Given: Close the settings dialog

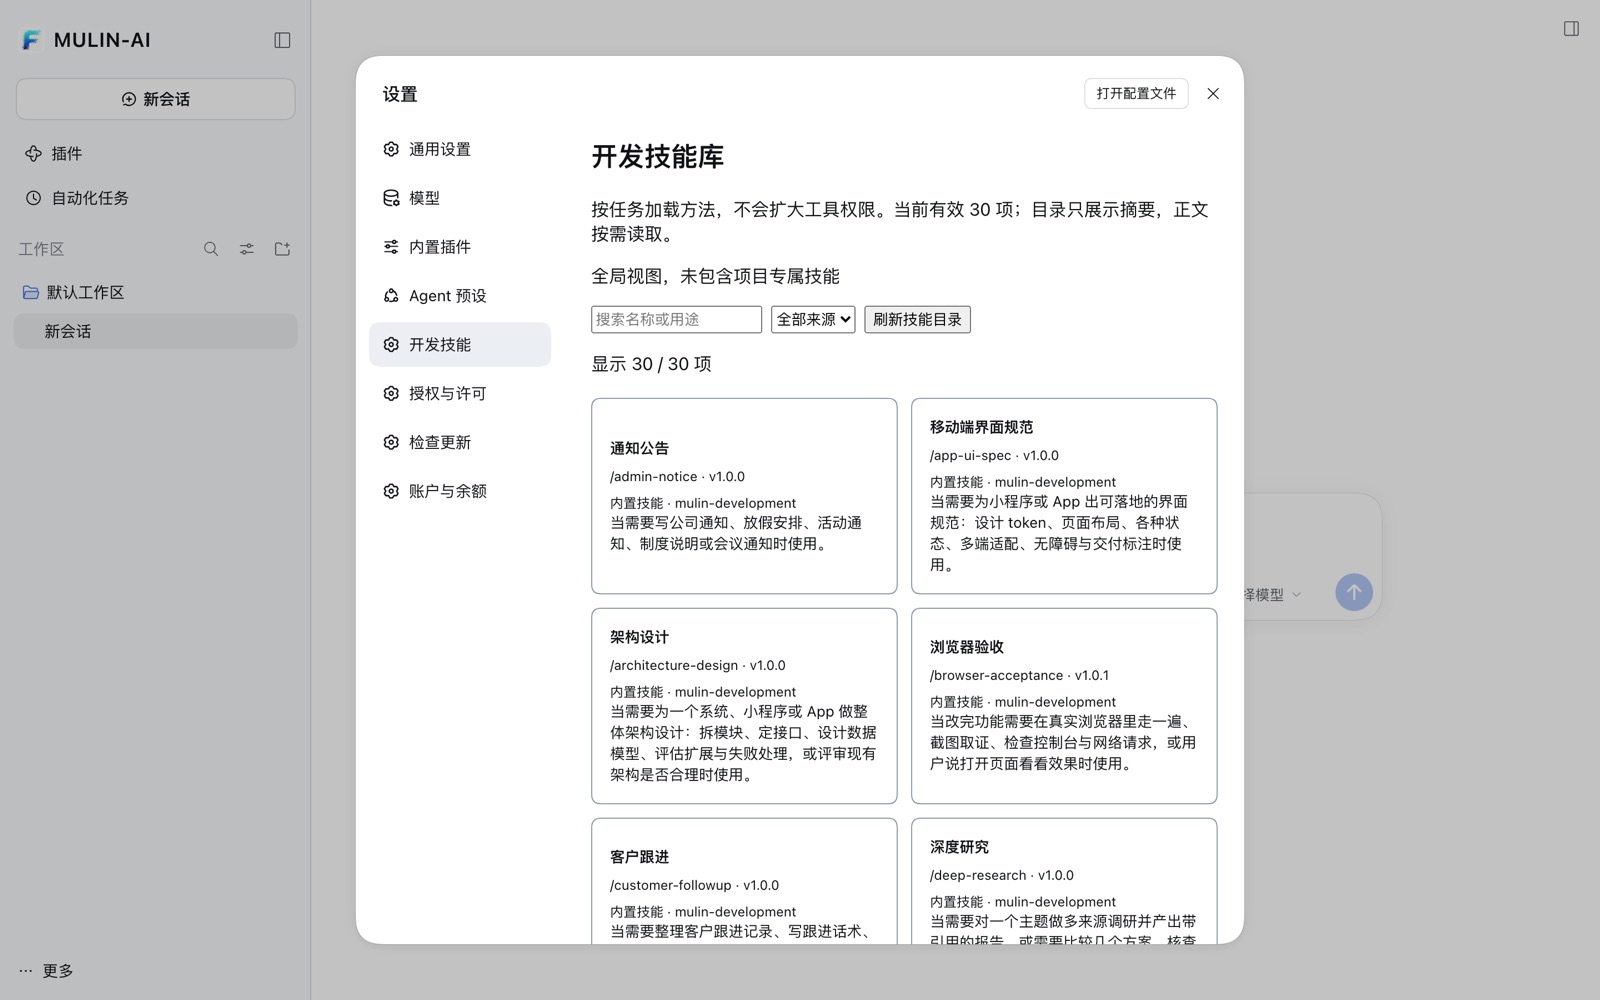Looking at the screenshot, I should (x=1213, y=93).
